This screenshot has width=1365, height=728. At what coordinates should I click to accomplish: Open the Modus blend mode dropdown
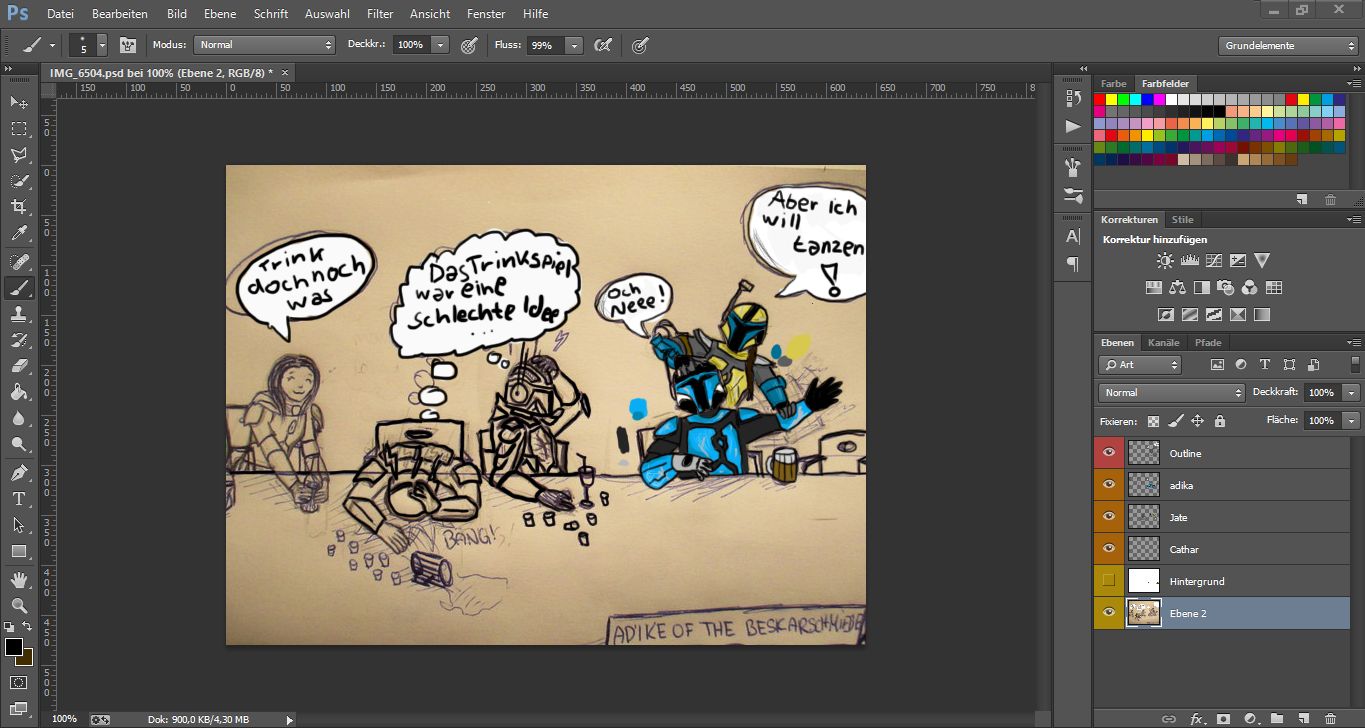pyautogui.click(x=264, y=45)
